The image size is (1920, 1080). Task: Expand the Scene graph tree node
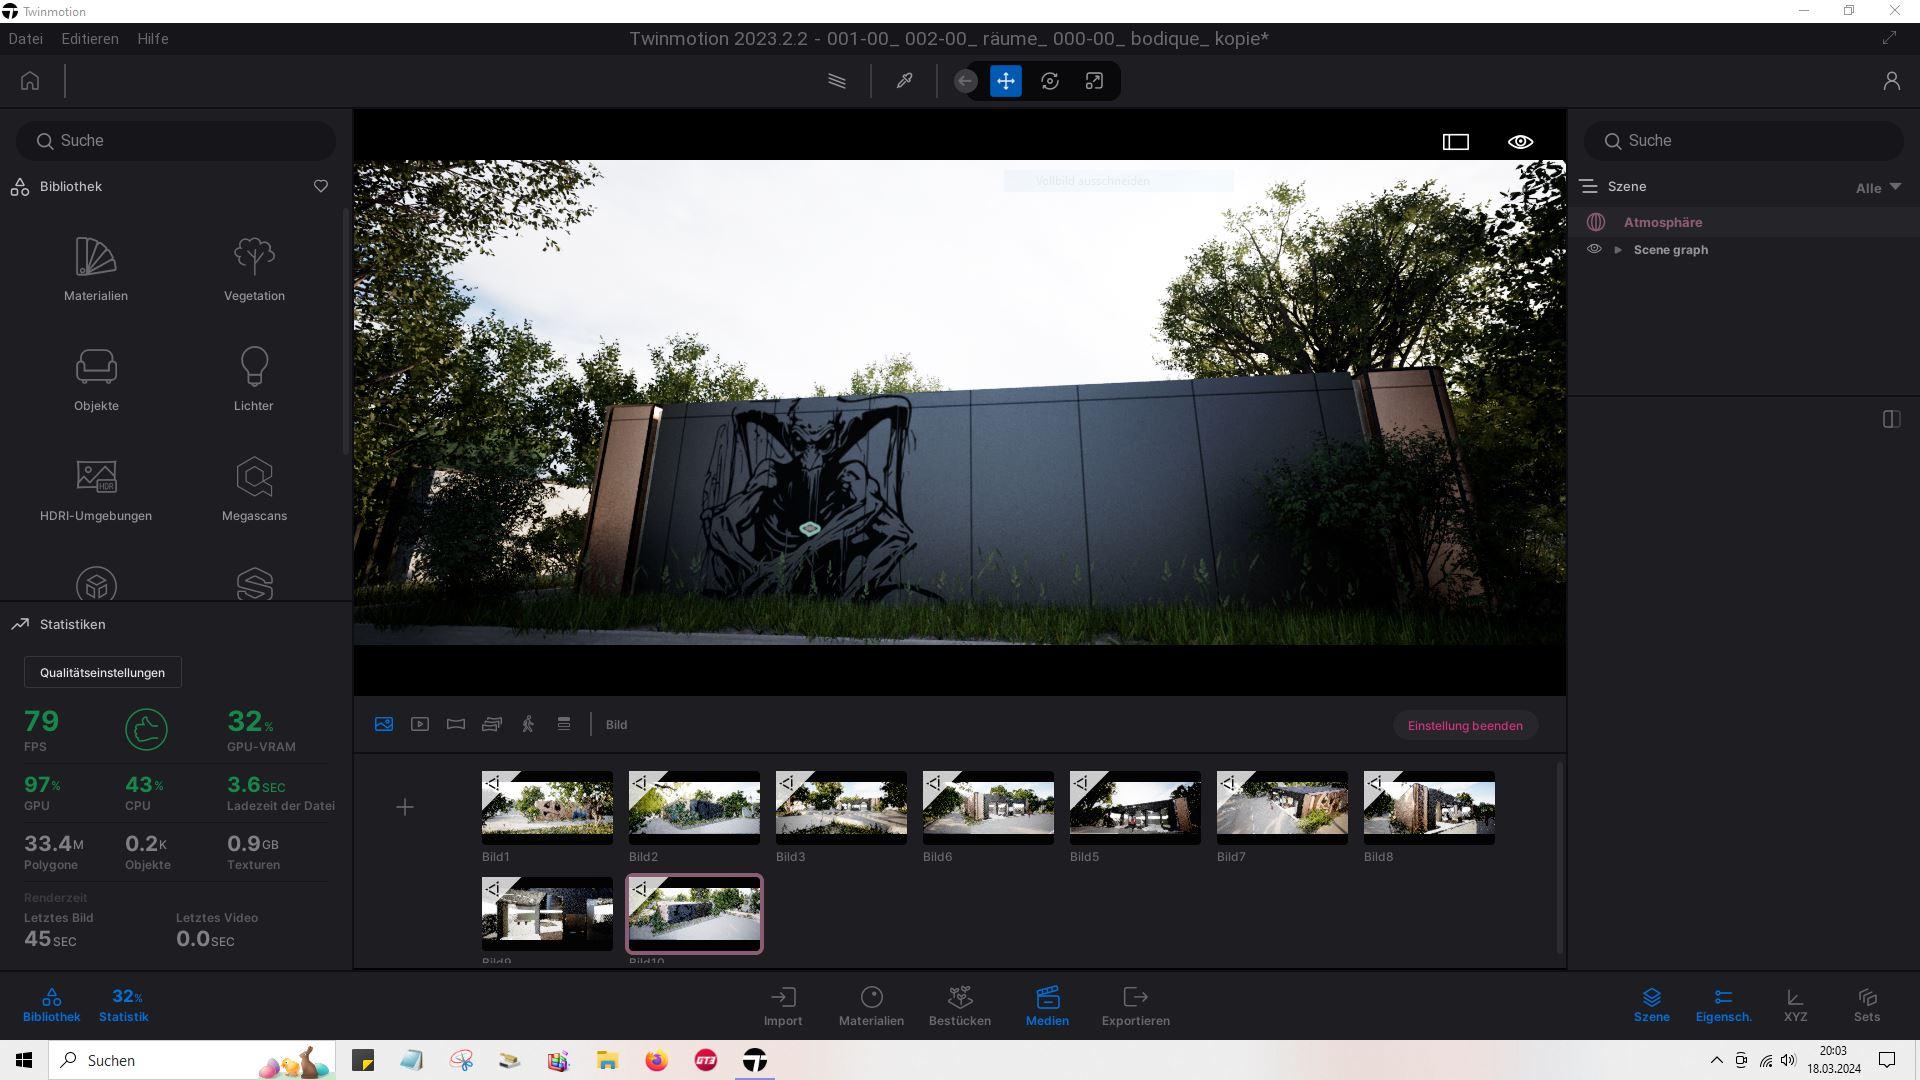click(x=1618, y=250)
